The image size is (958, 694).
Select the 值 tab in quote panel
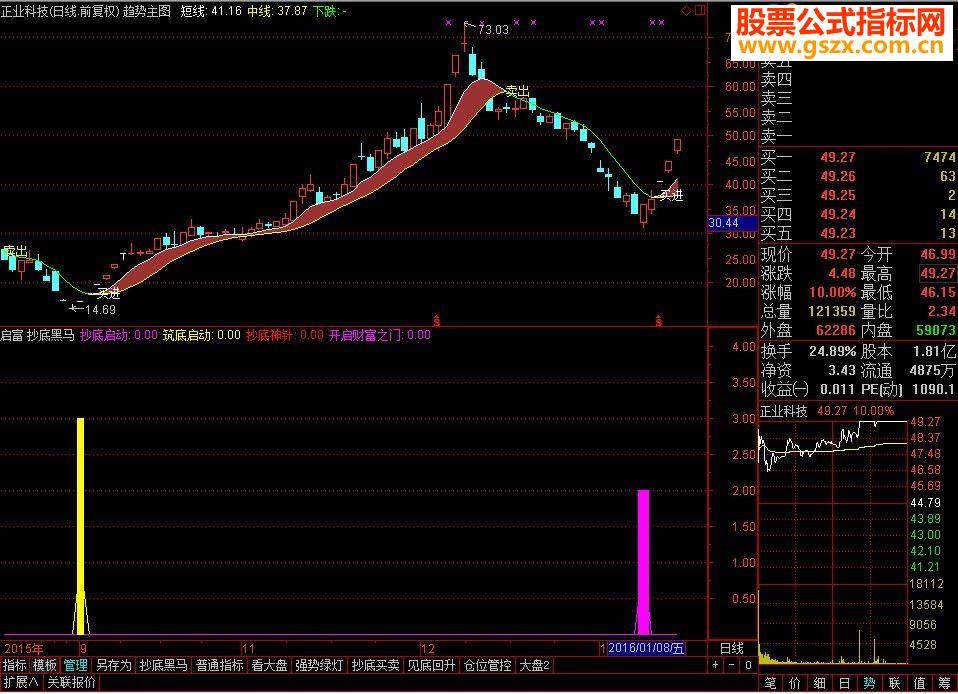point(920,683)
